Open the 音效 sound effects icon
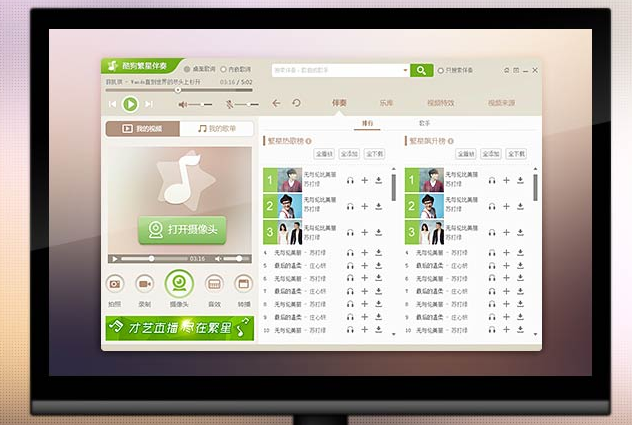Viewport: 632px width, 425px height. click(x=213, y=284)
